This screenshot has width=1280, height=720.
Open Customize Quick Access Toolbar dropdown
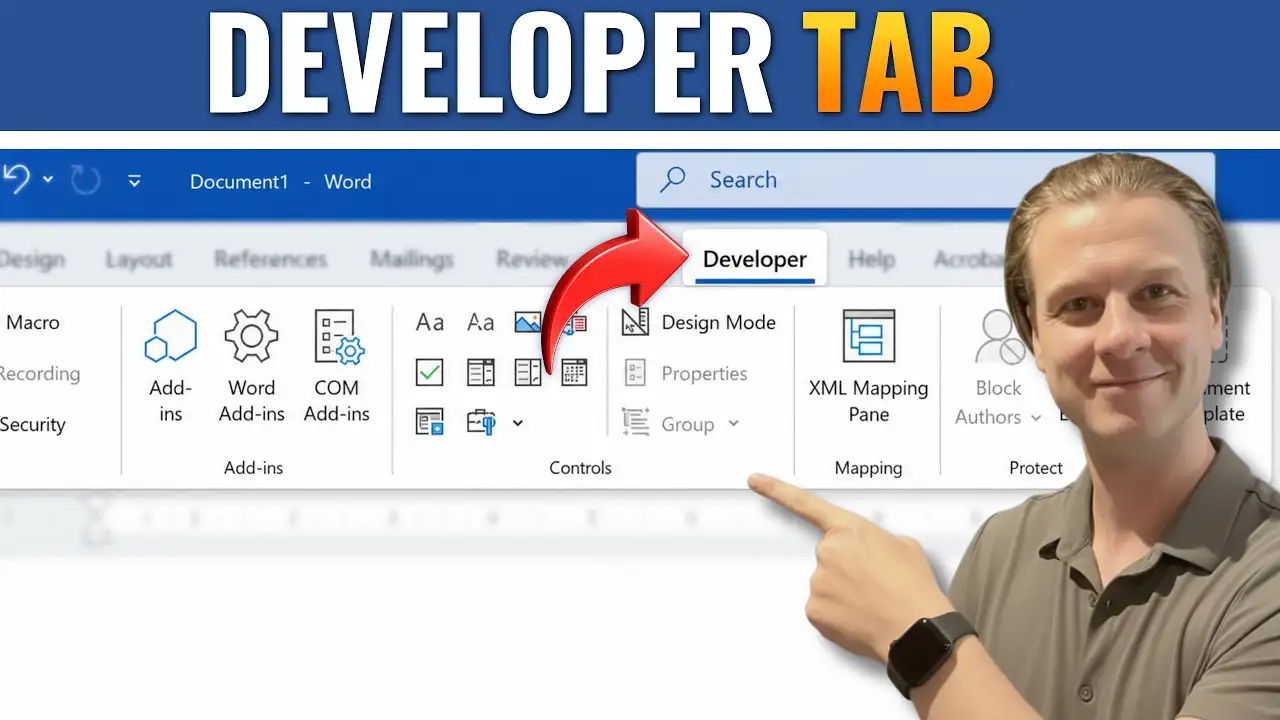pos(134,181)
